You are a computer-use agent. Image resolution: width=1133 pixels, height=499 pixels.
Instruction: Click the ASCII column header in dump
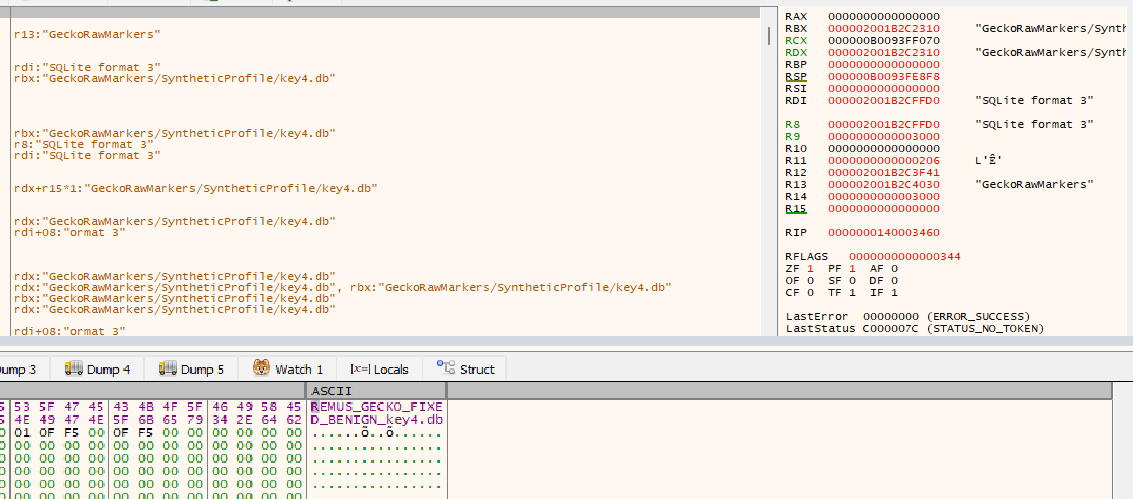pos(376,391)
